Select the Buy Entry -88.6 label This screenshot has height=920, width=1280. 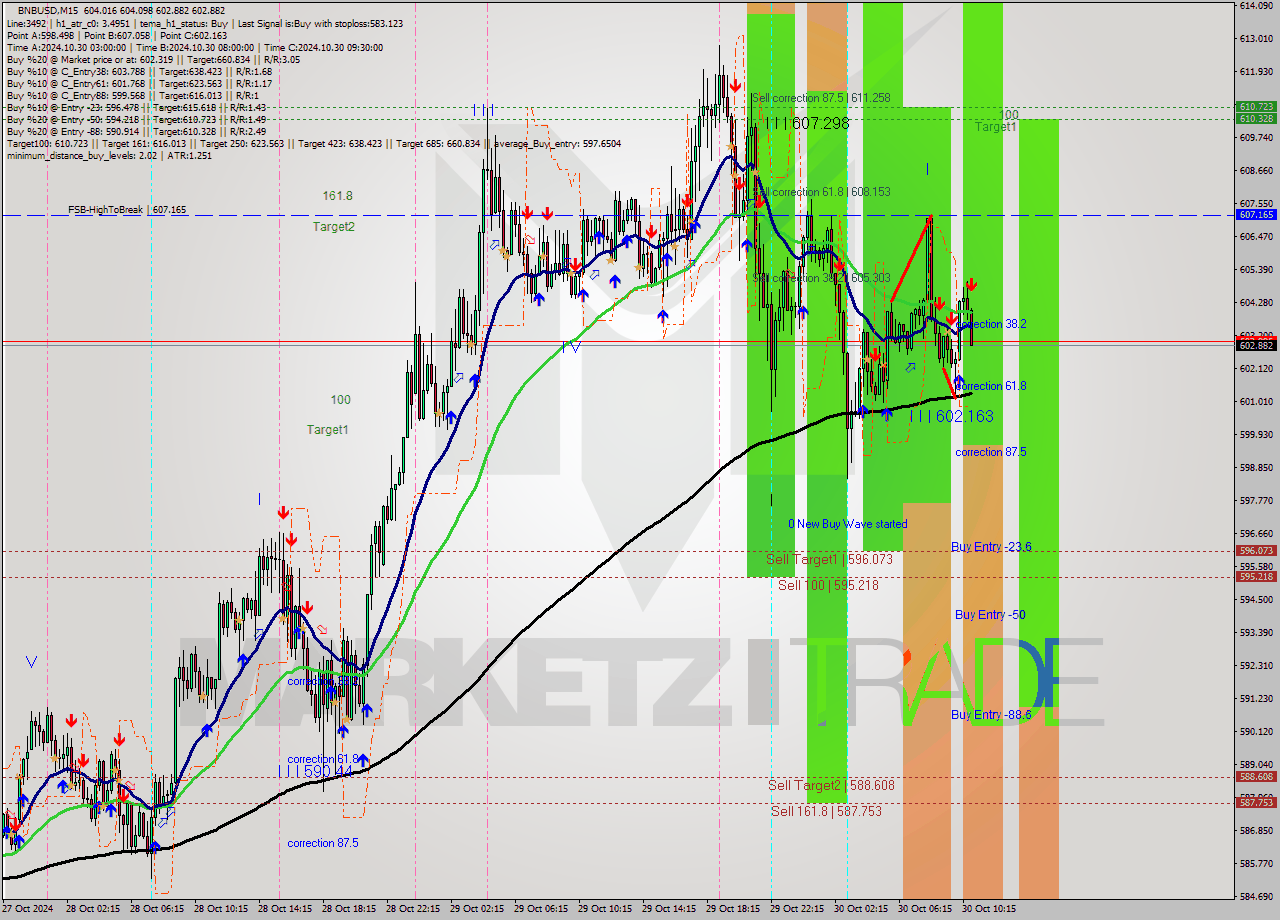(x=991, y=714)
